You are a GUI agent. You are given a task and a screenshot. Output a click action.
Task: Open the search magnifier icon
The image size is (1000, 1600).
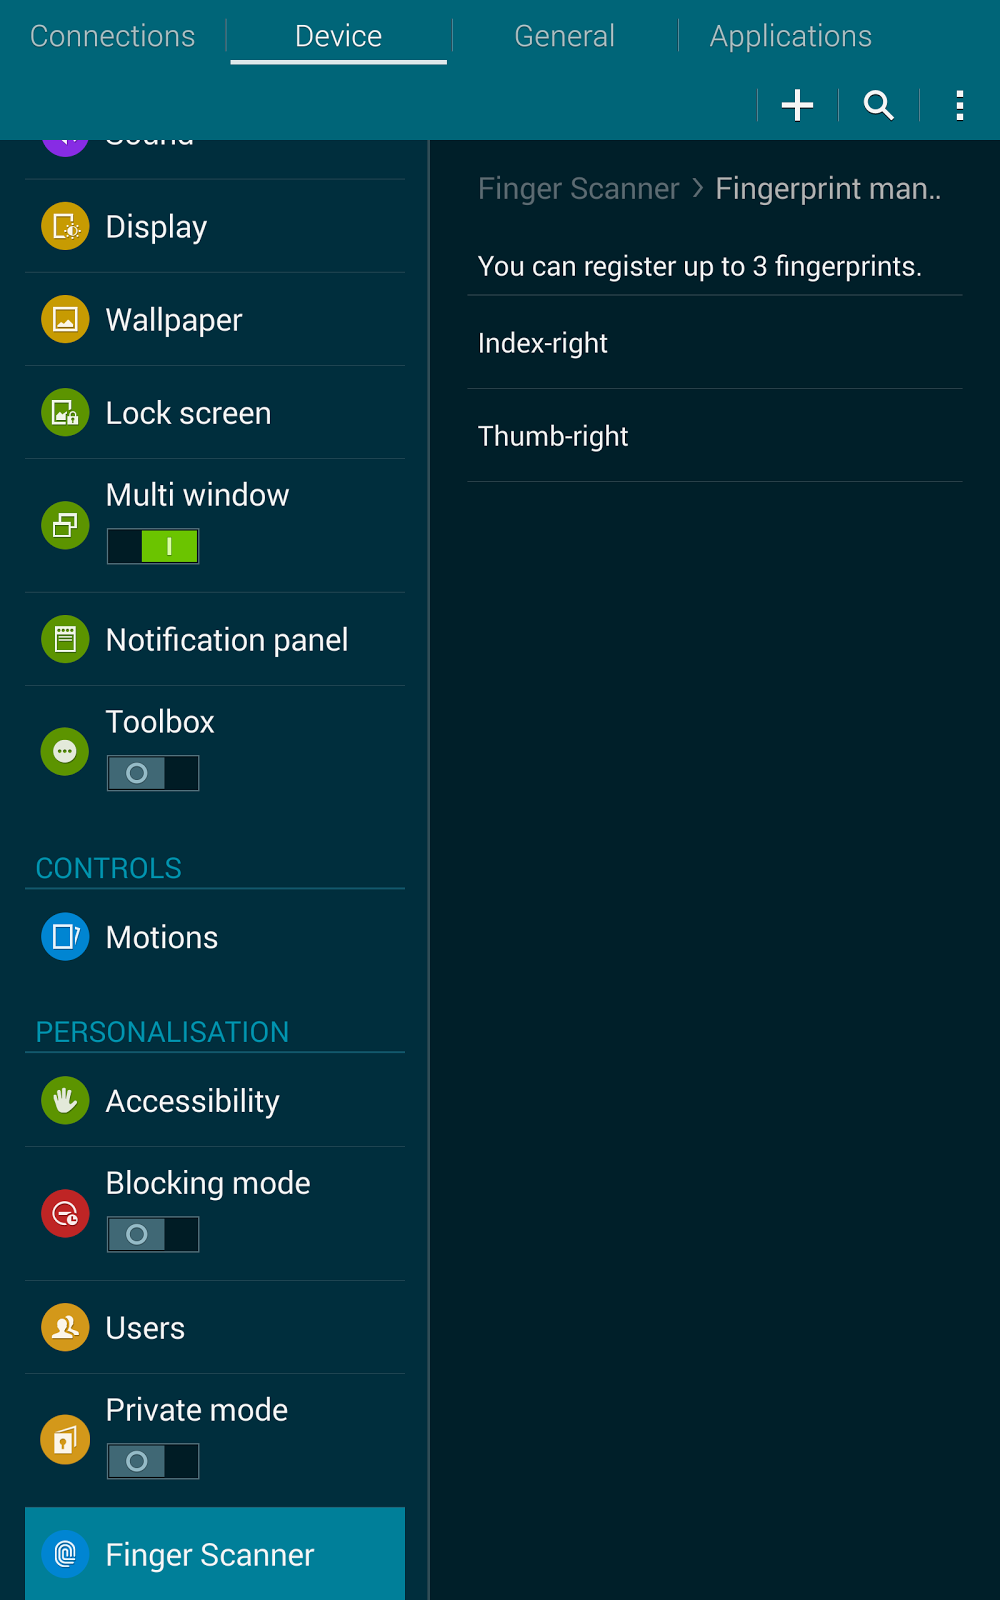coord(879,105)
